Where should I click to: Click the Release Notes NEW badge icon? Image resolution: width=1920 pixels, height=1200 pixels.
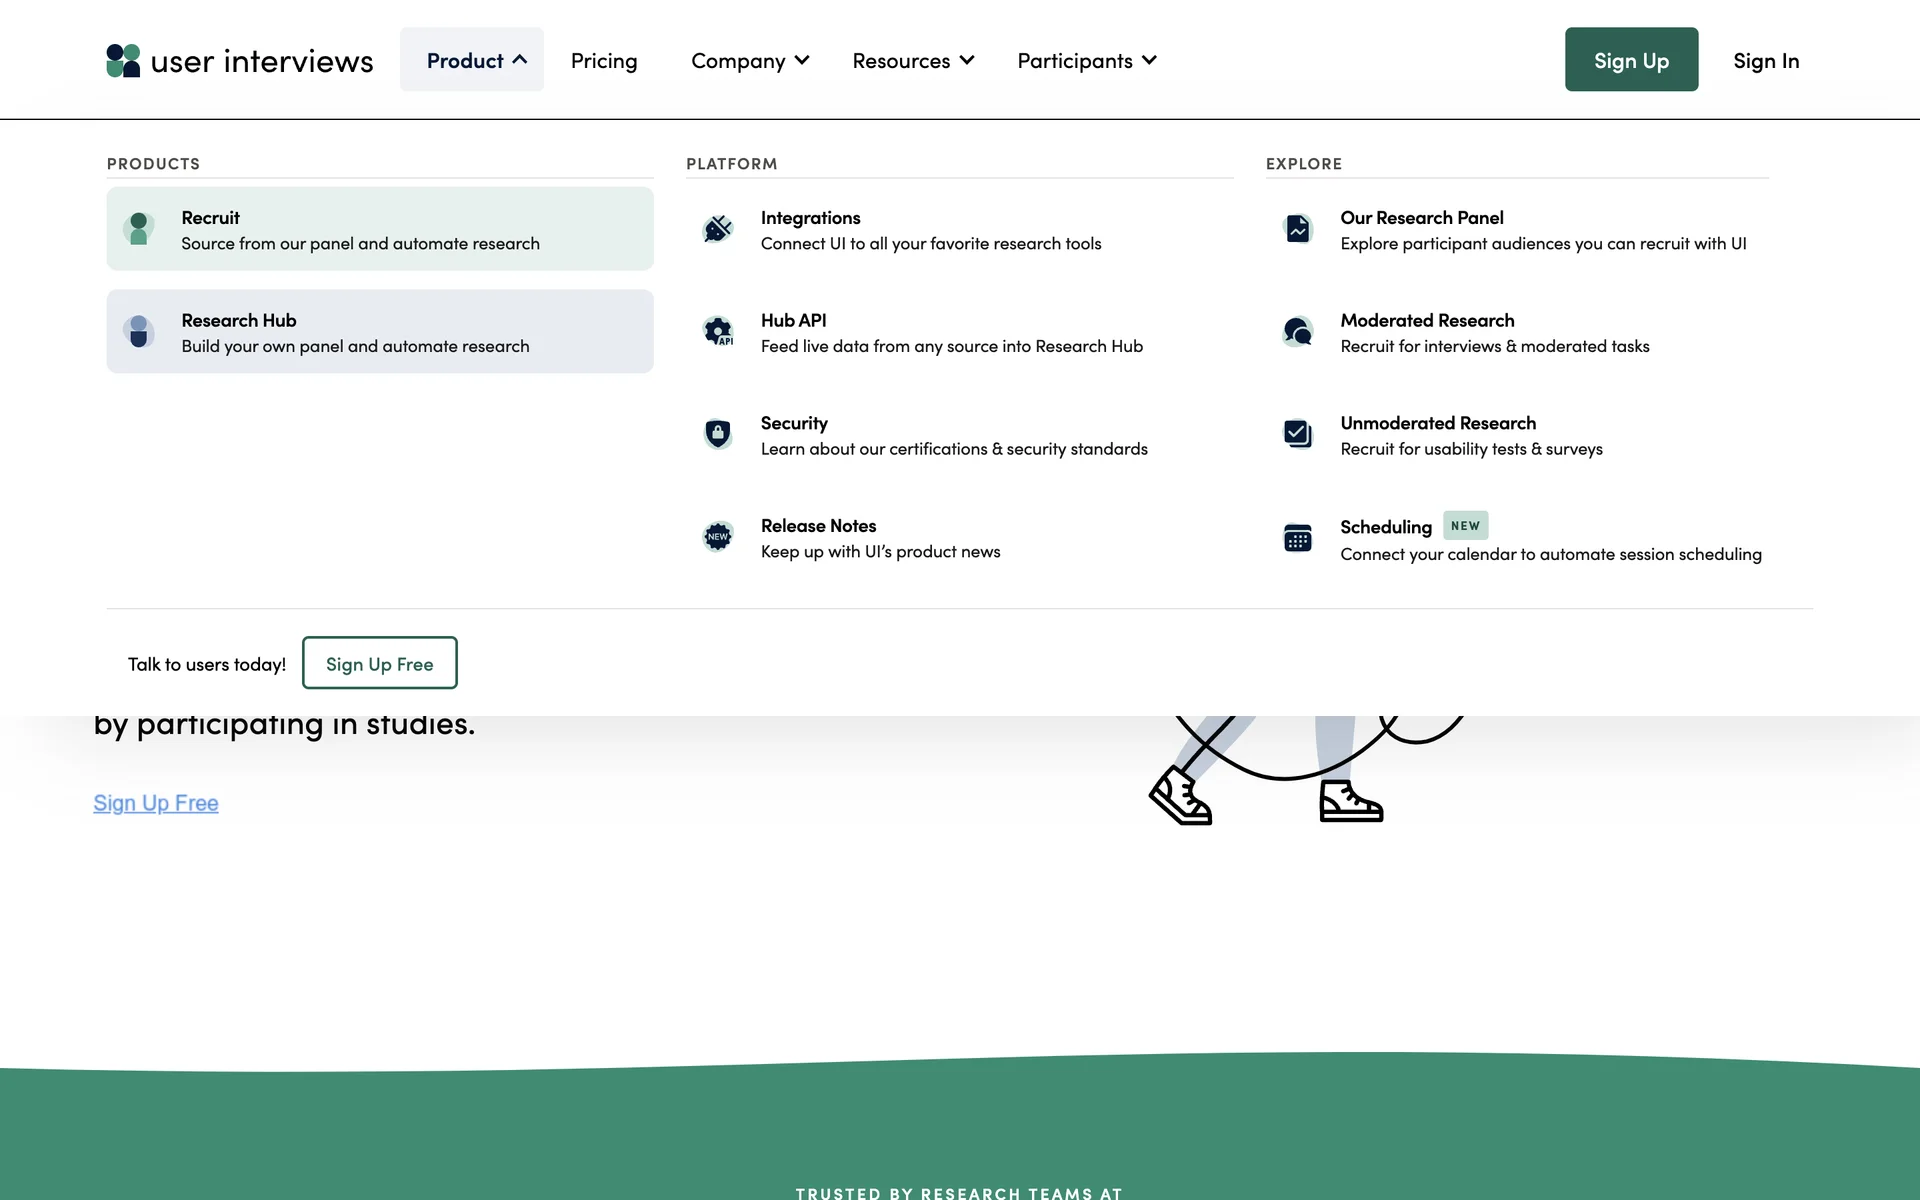tap(718, 537)
